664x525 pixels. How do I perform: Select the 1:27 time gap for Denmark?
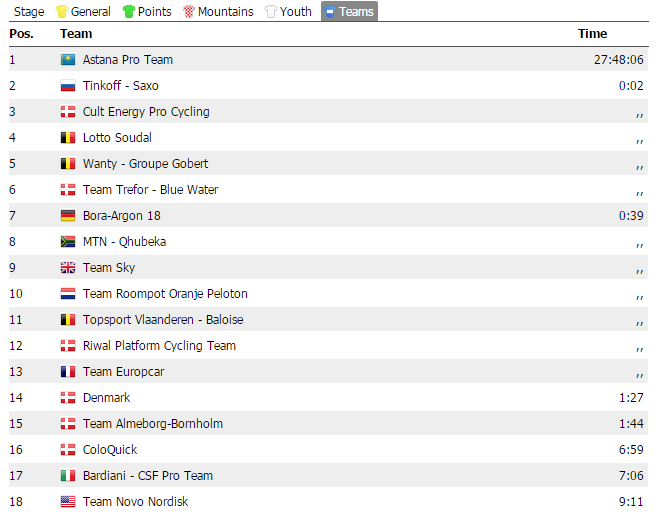[631, 398]
